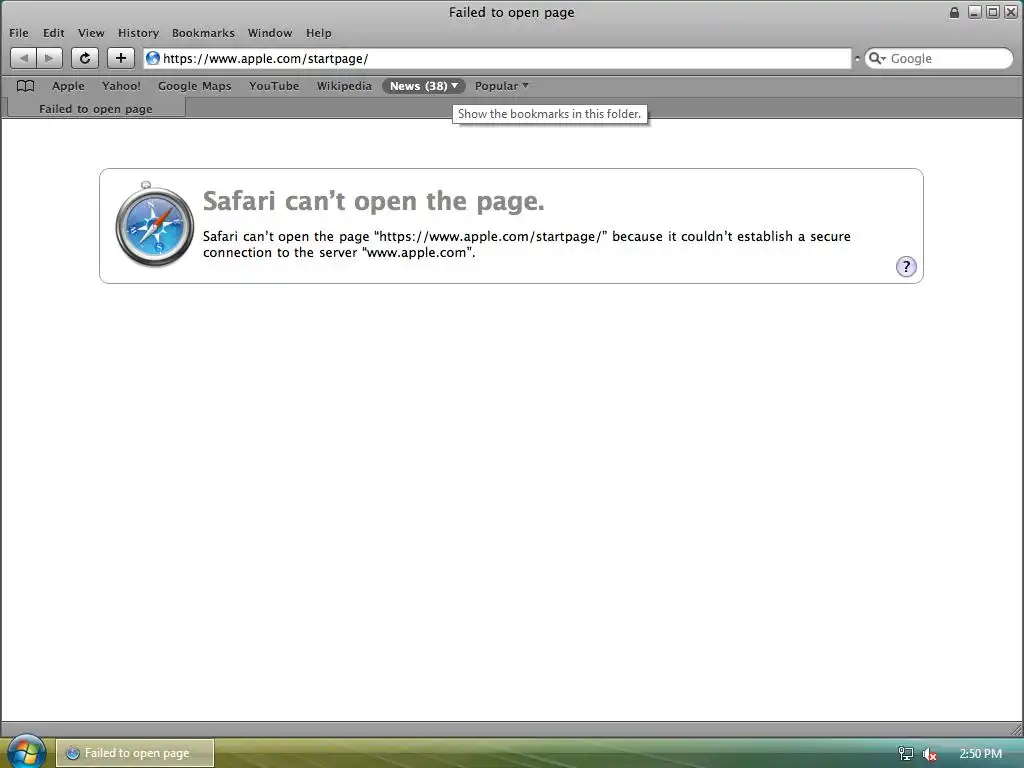Minimize the Safari window

tap(975, 12)
